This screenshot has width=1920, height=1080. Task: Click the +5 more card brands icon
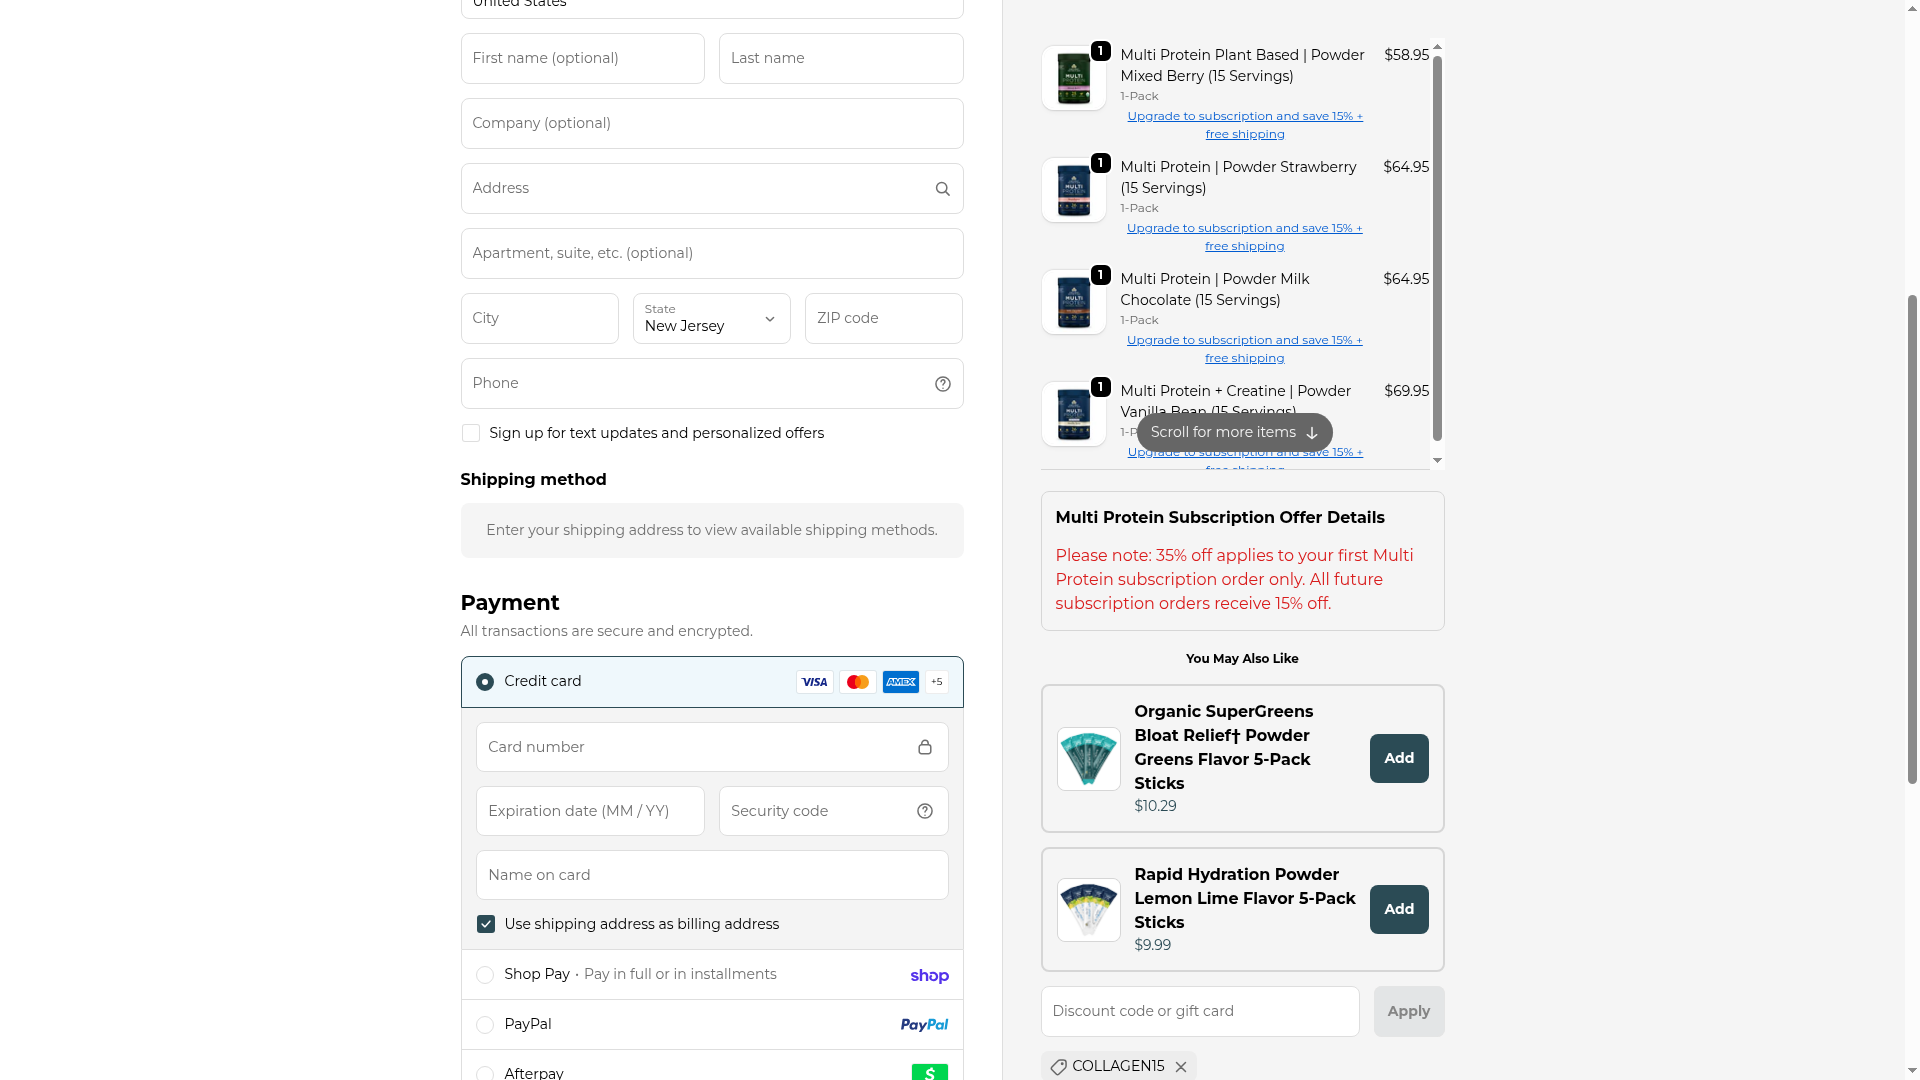pyautogui.click(x=936, y=682)
